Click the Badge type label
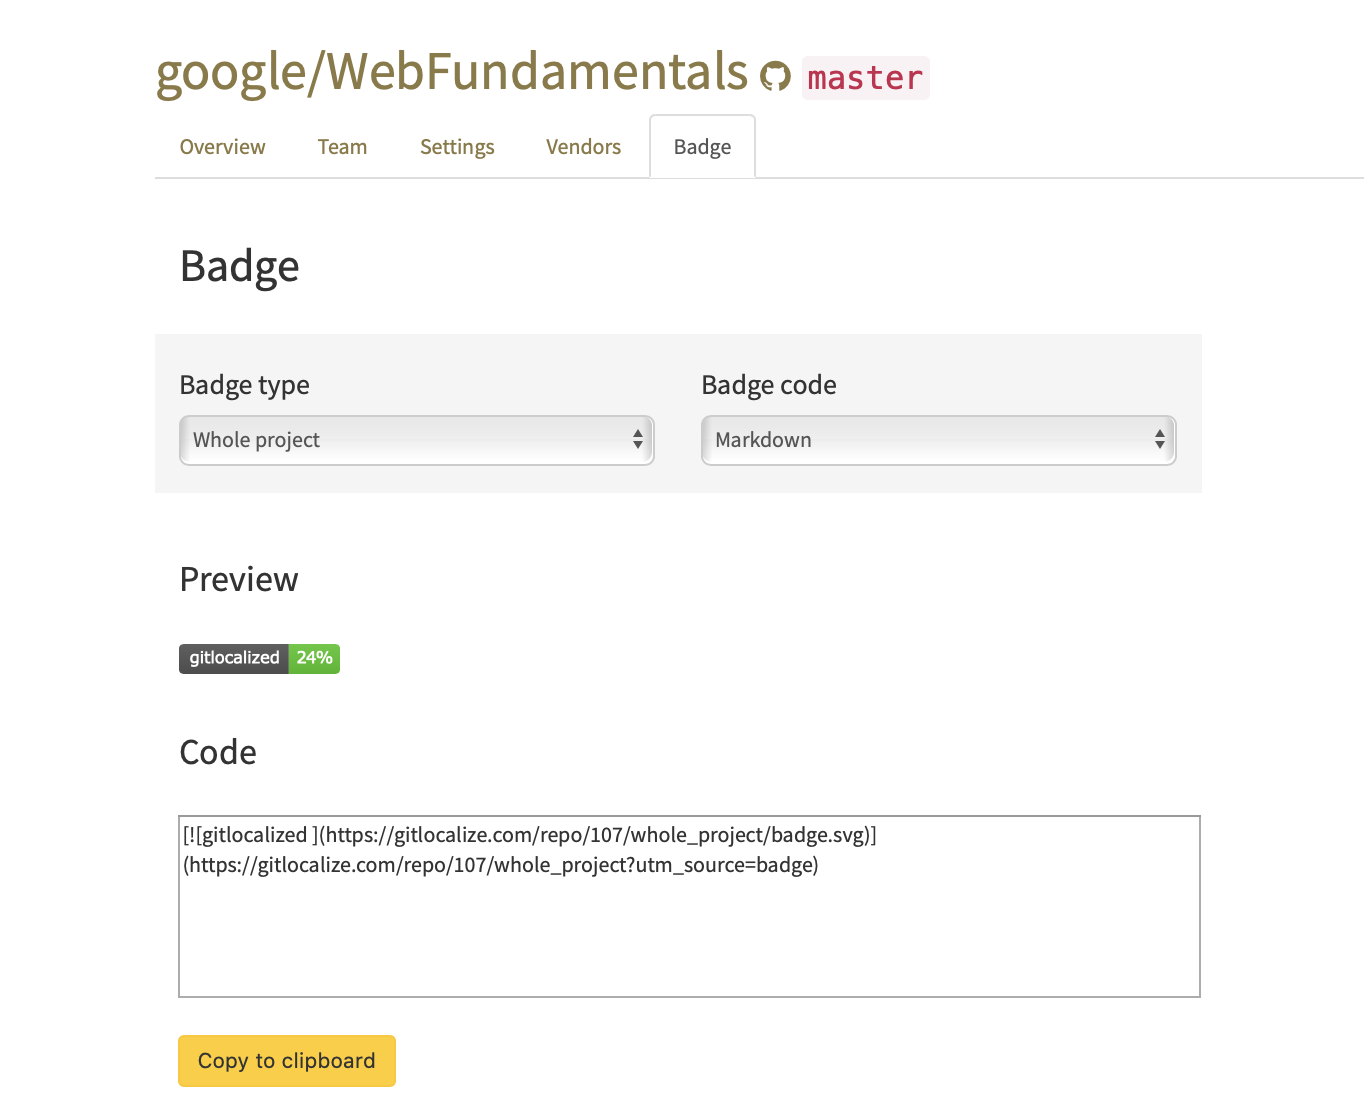The width and height of the screenshot is (1364, 1120). (245, 385)
